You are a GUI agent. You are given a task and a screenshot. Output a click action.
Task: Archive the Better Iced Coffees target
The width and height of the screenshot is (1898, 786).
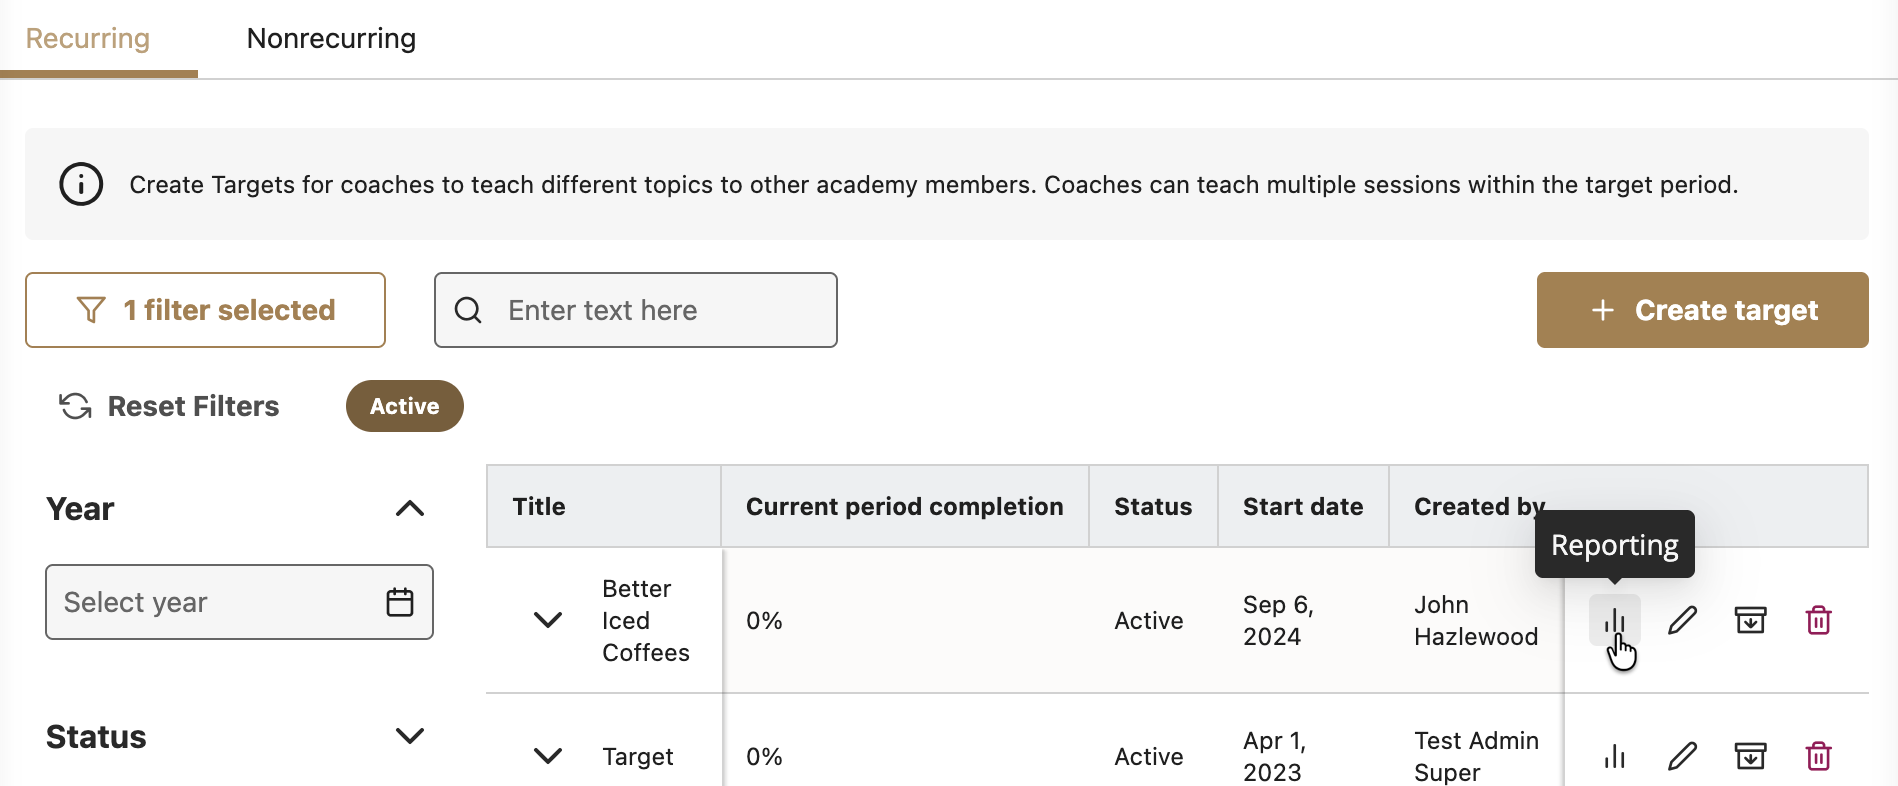tap(1750, 621)
